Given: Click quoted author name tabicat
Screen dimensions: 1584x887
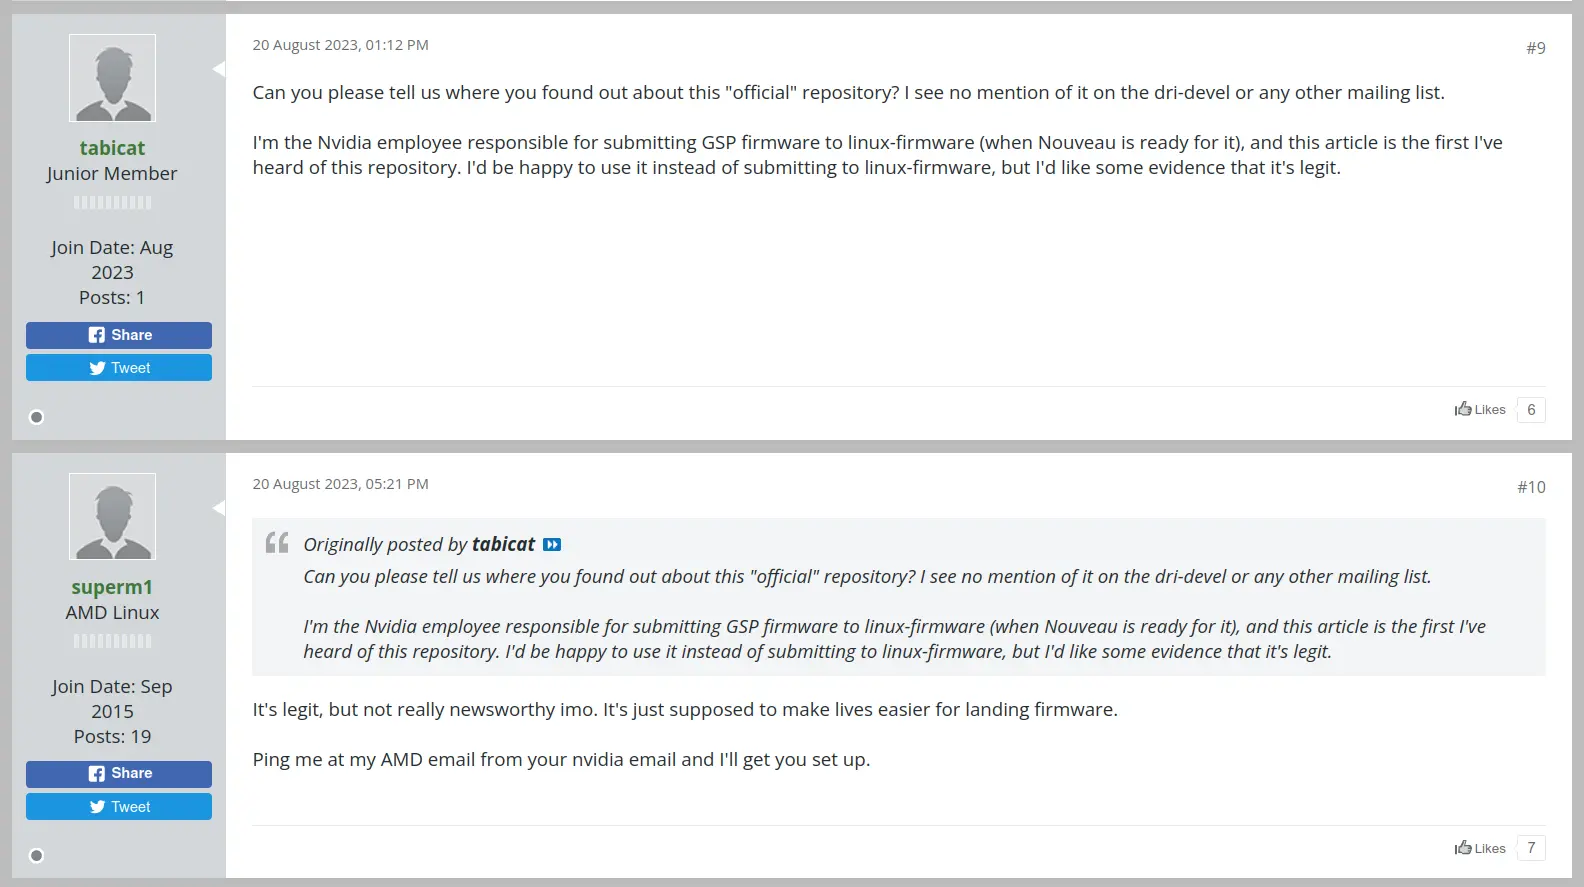Looking at the screenshot, I should pyautogui.click(x=503, y=544).
